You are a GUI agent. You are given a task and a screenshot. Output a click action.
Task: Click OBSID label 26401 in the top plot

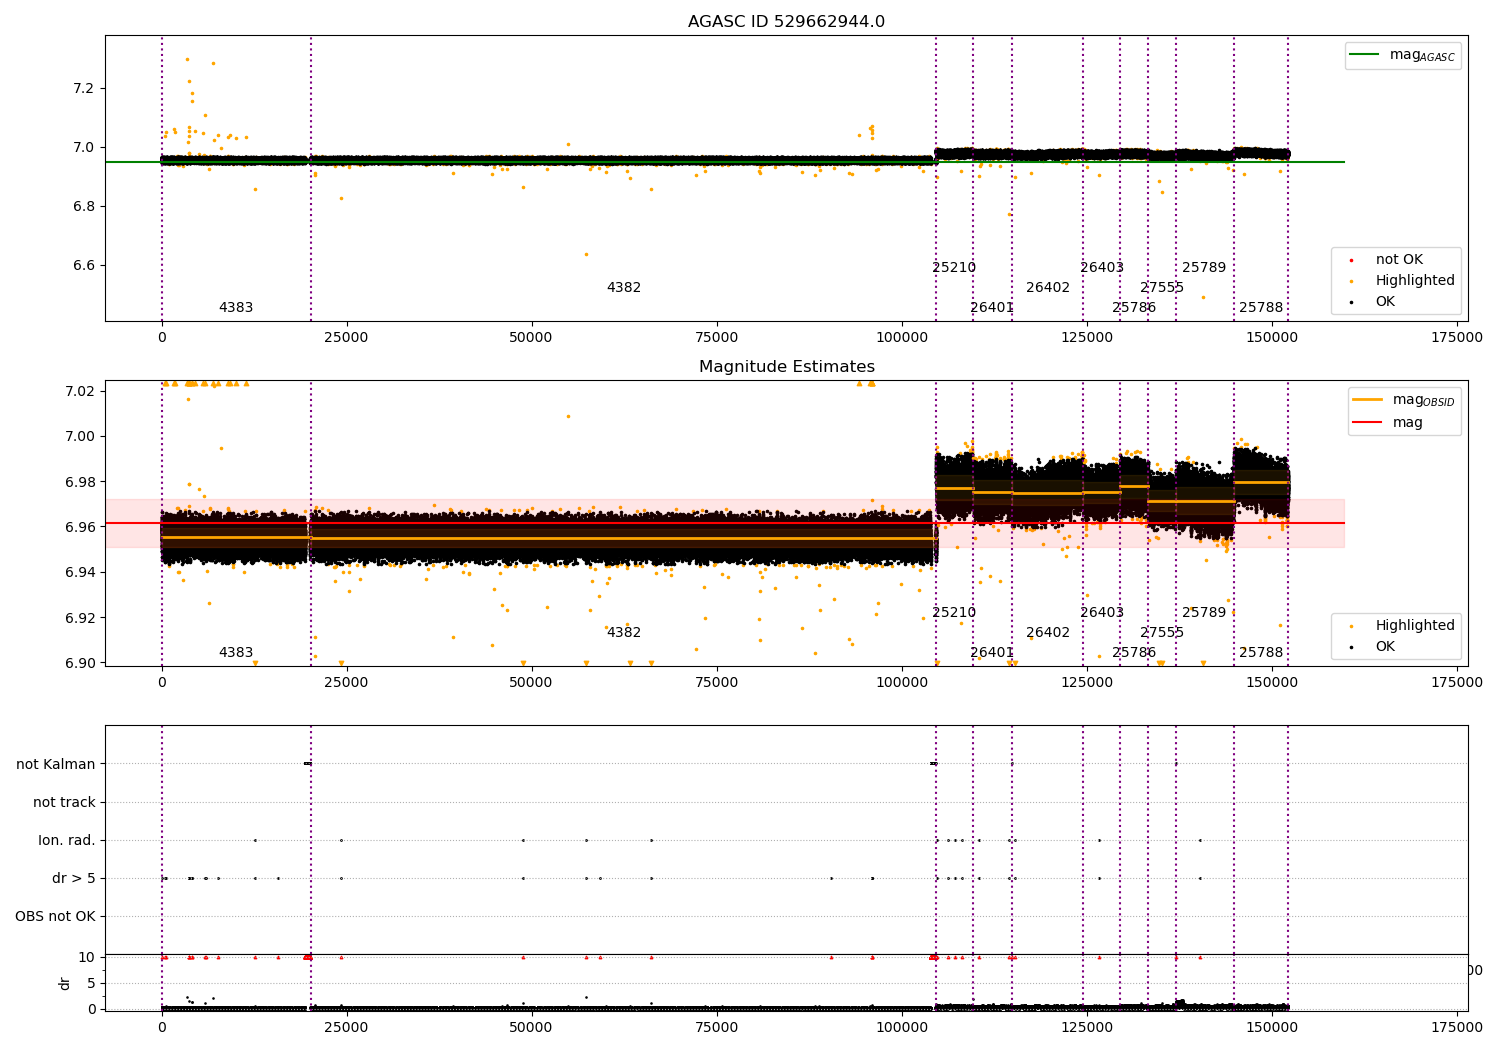[992, 308]
